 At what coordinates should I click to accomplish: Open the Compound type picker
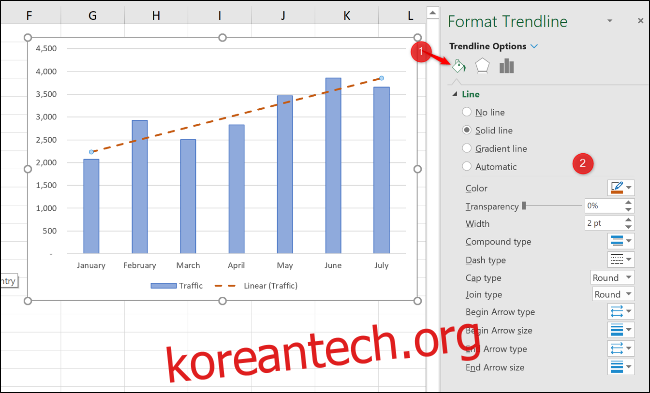621,241
